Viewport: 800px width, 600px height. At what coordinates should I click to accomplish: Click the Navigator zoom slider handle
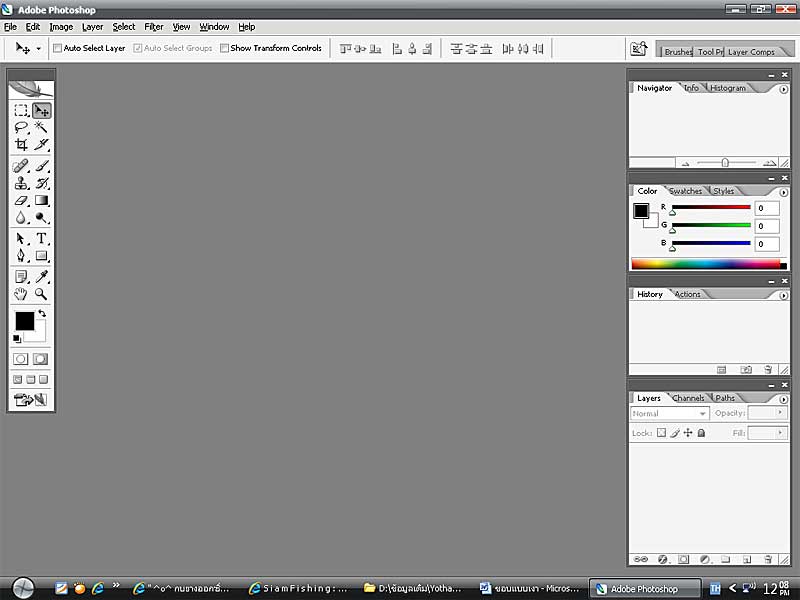[724, 163]
